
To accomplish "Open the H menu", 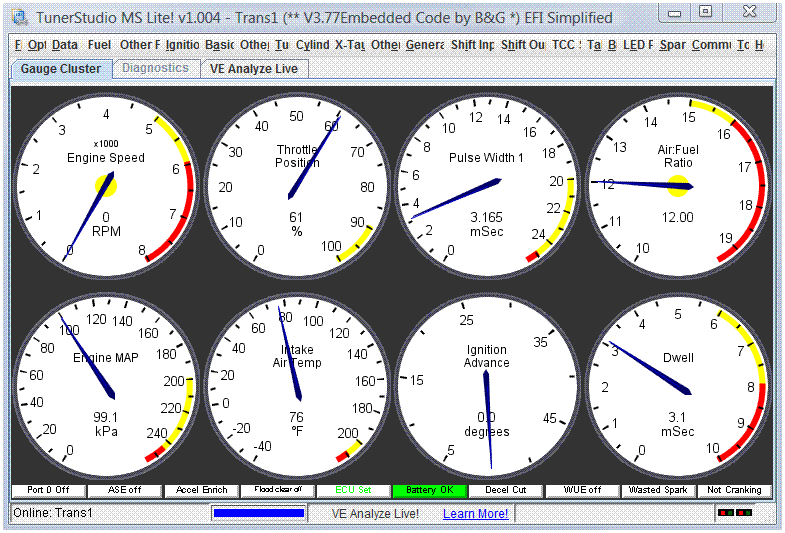I will coord(759,45).
